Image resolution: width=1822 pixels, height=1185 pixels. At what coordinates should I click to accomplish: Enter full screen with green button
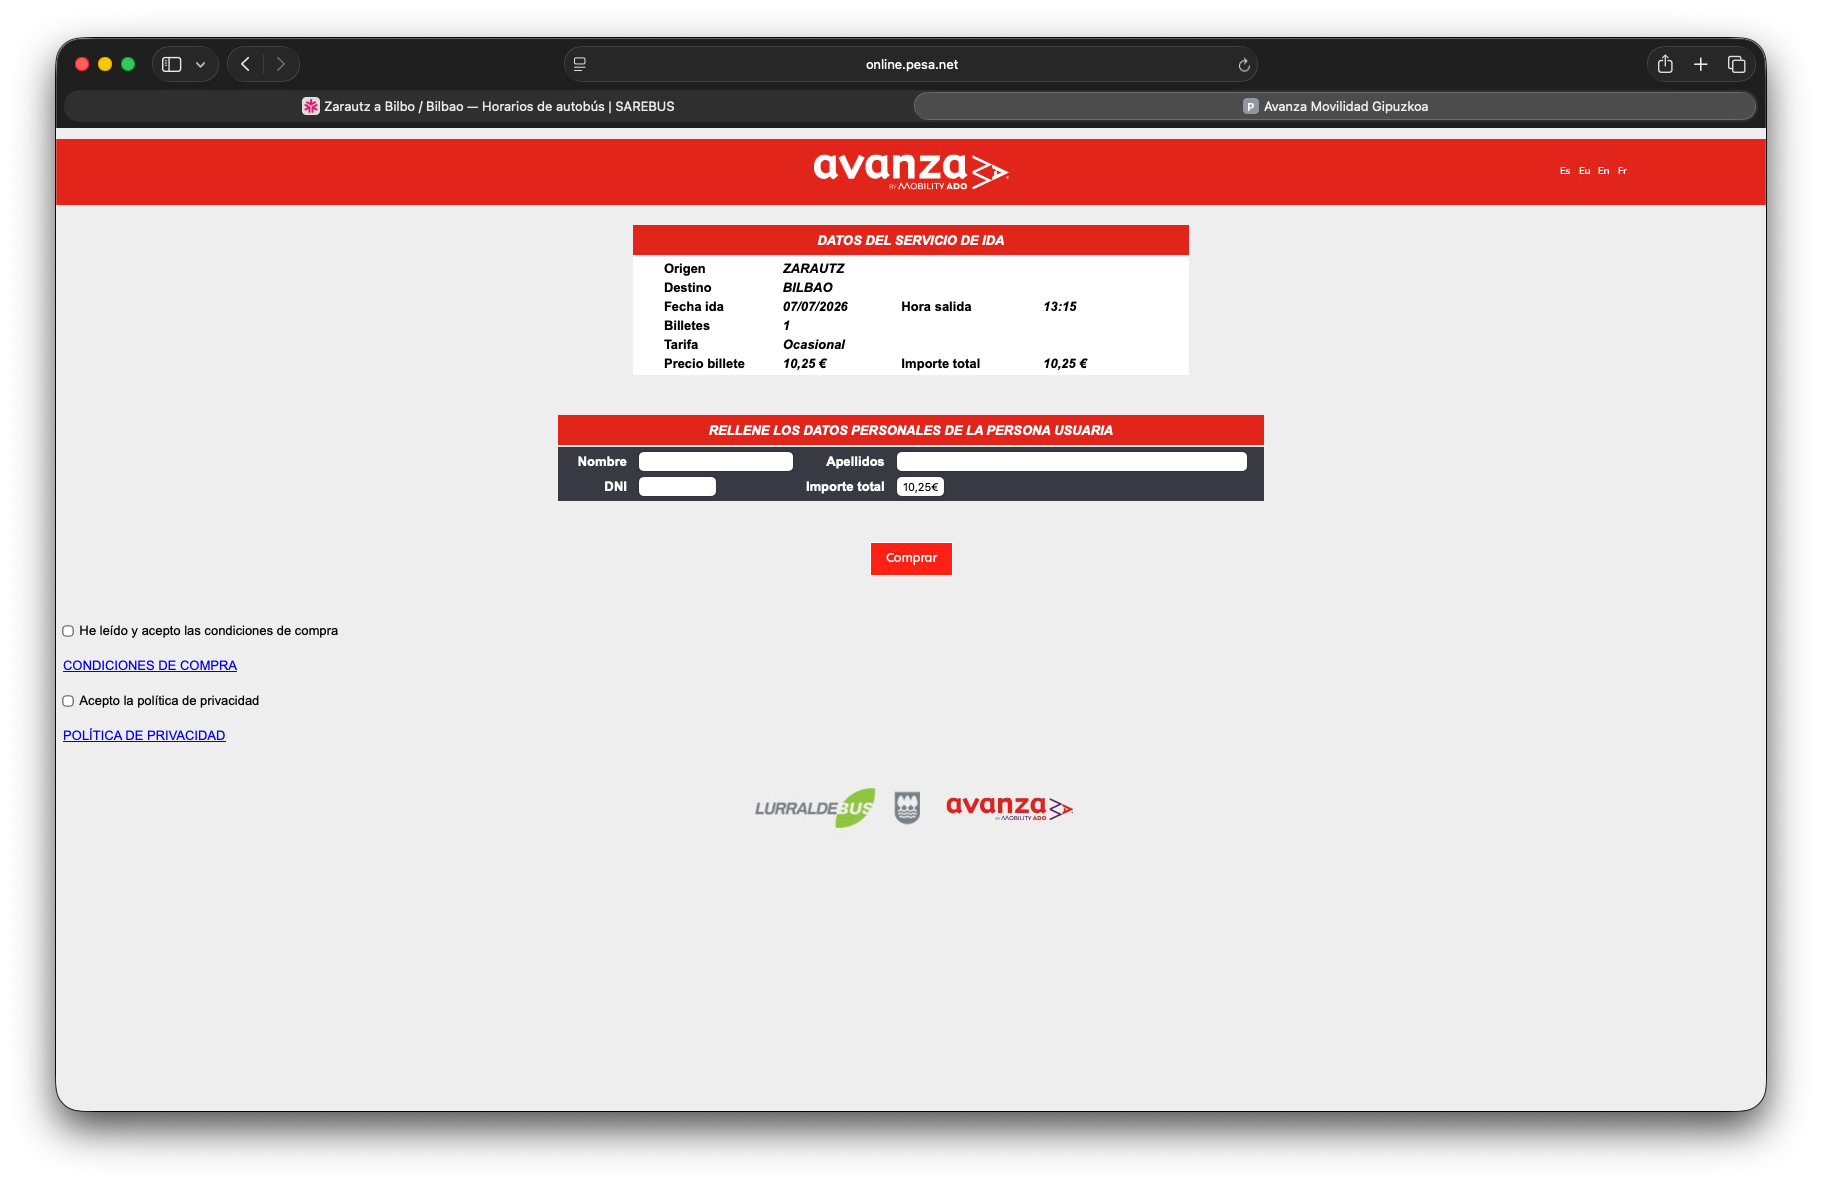128,64
